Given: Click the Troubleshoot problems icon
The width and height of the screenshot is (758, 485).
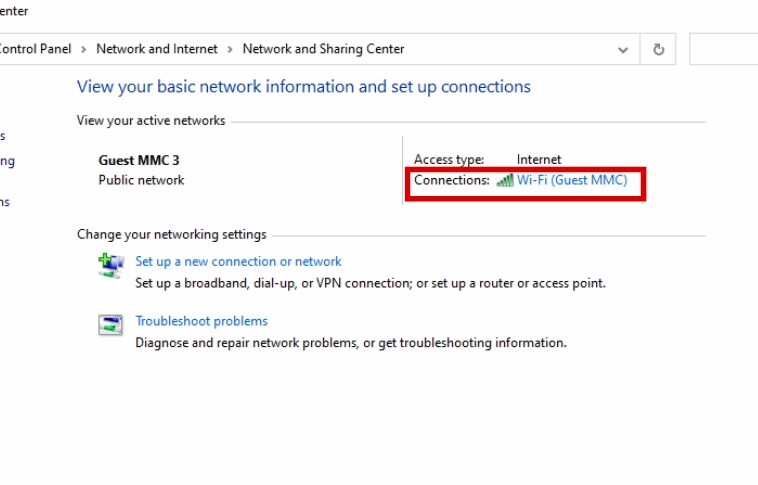Looking at the screenshot, I should coord(111,325).
